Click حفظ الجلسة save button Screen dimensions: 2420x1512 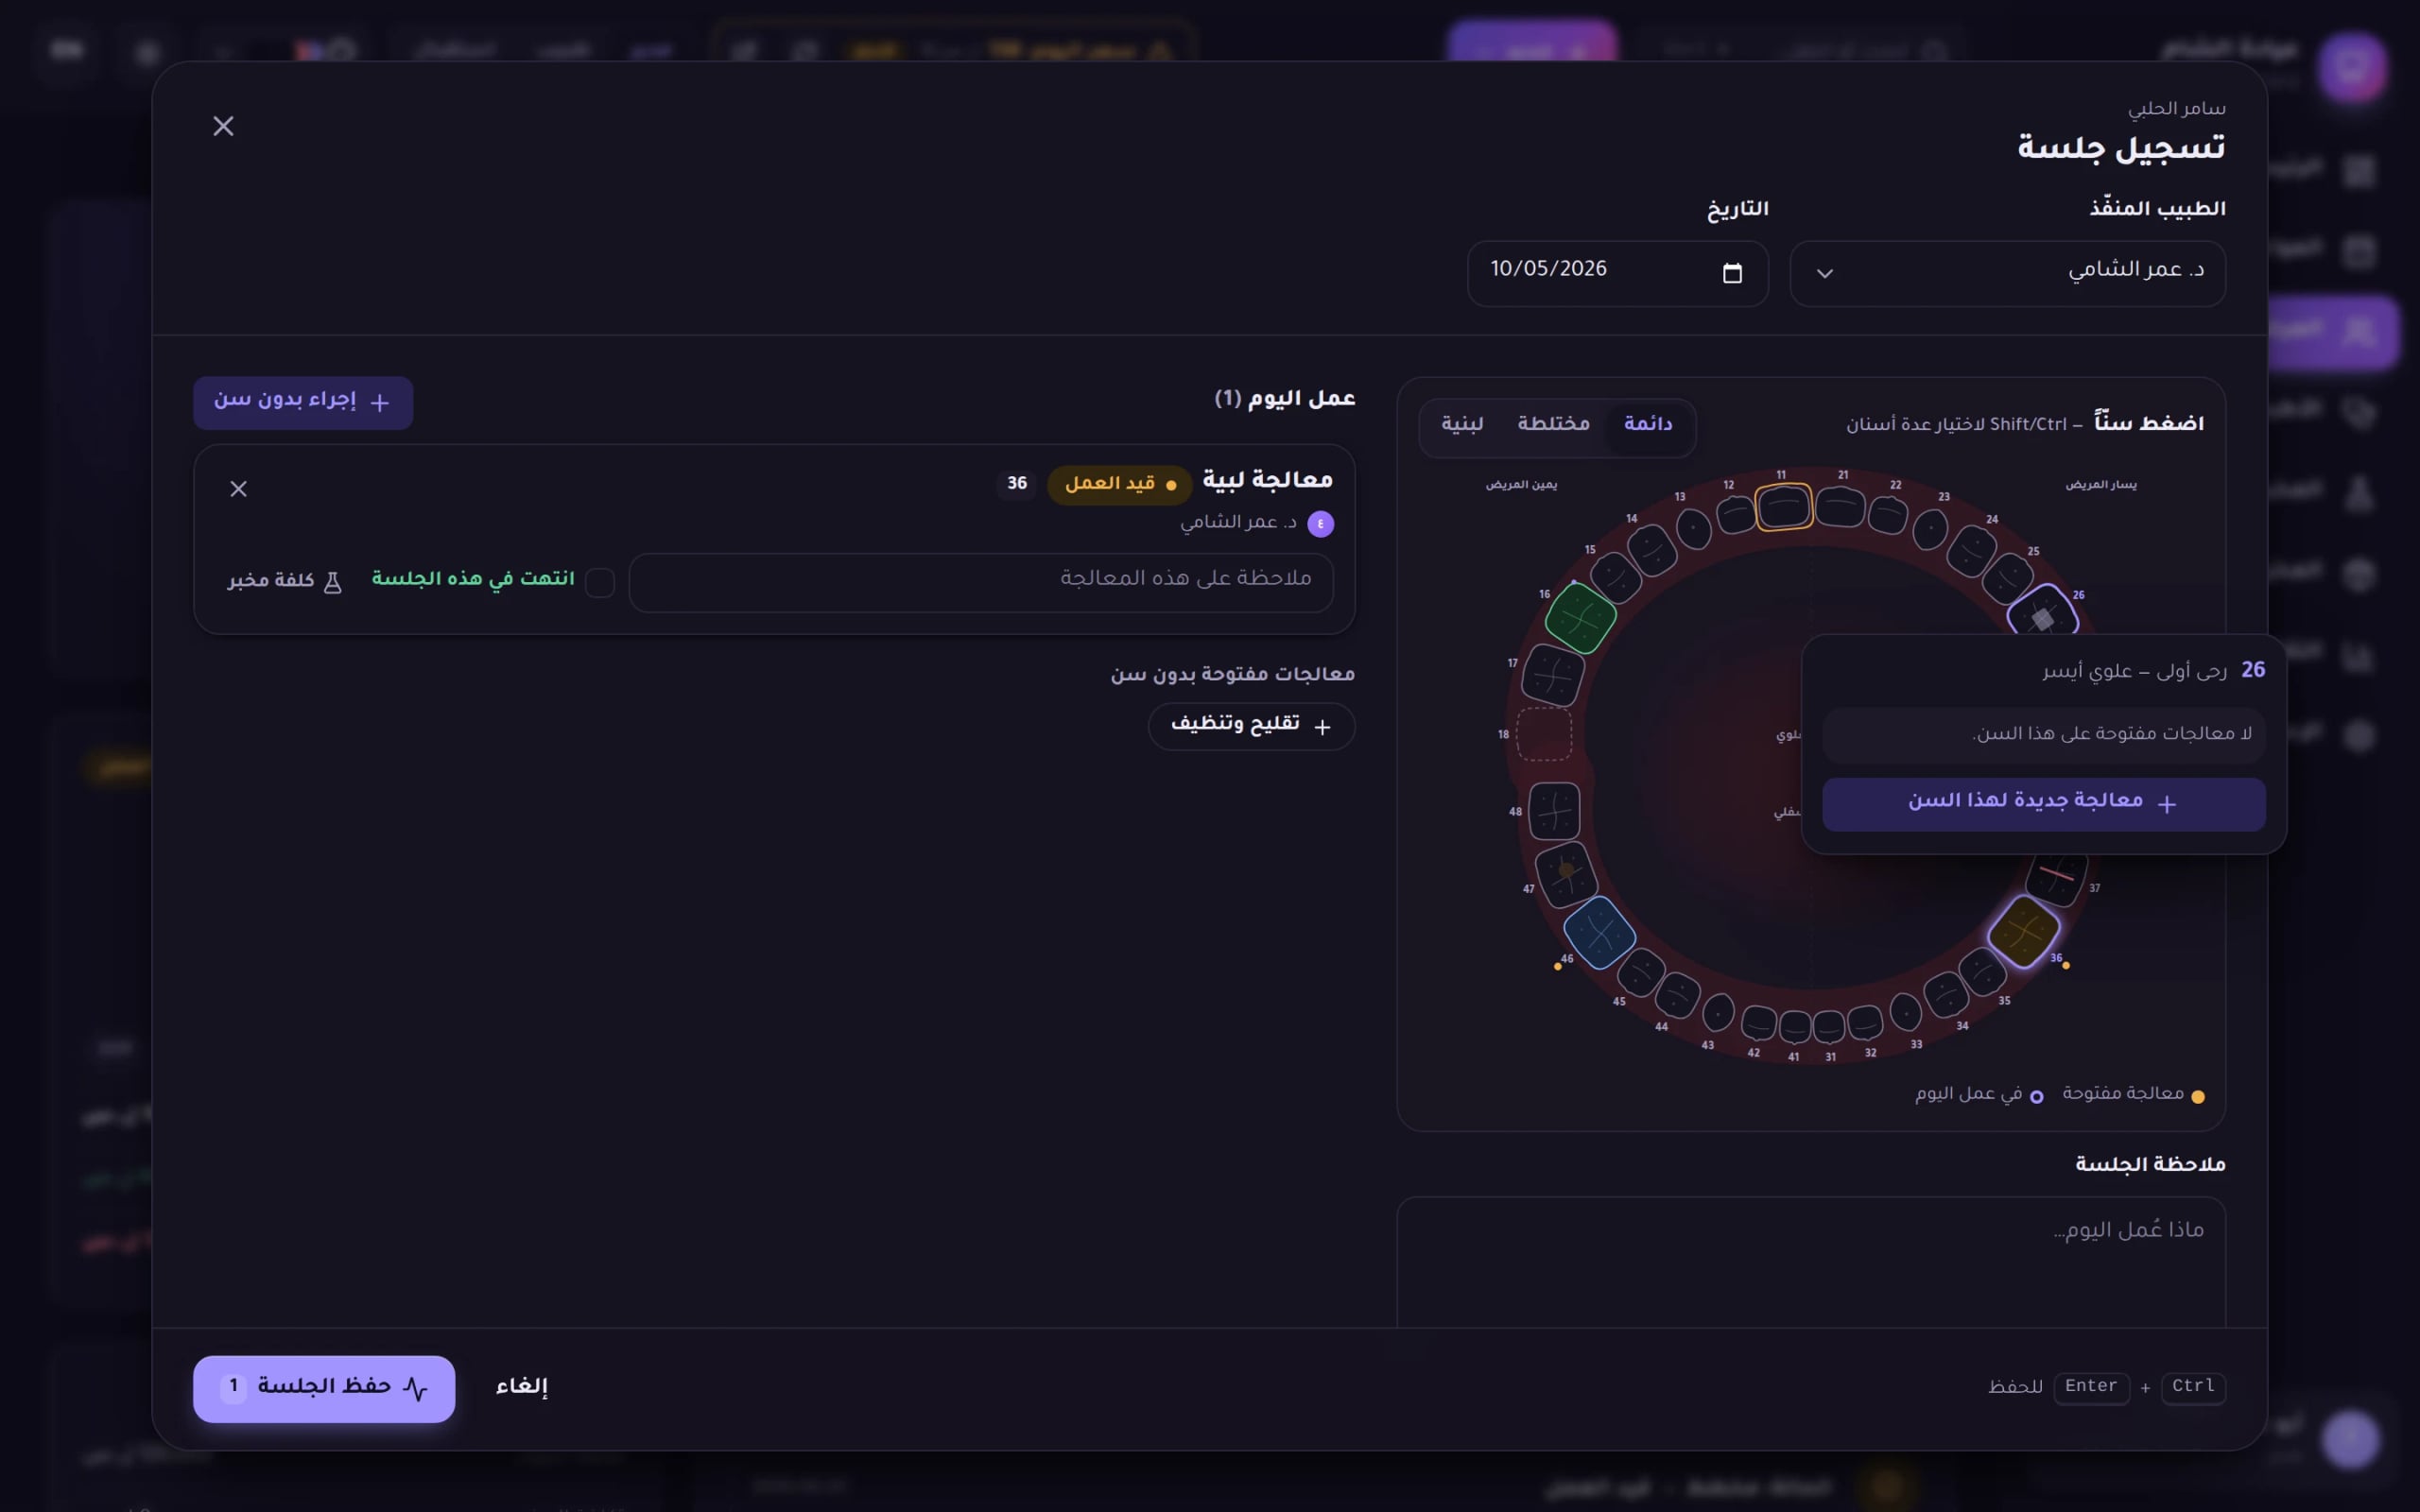(x=324, y=1388)
